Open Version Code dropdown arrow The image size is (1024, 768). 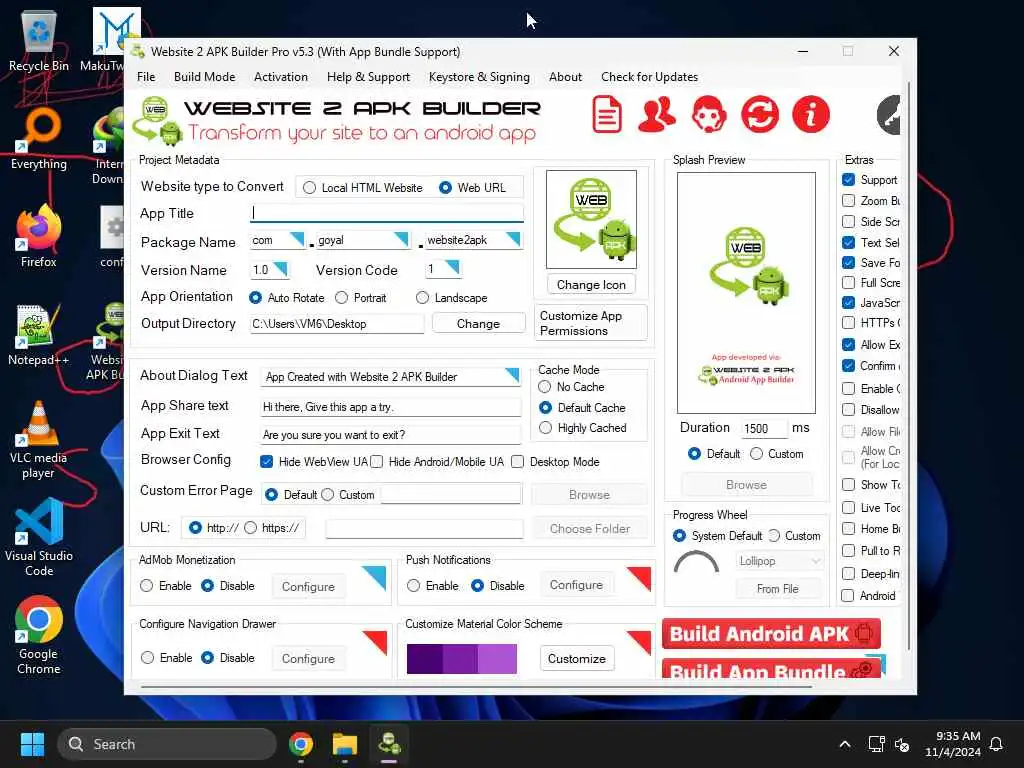[x=452, y=268]
